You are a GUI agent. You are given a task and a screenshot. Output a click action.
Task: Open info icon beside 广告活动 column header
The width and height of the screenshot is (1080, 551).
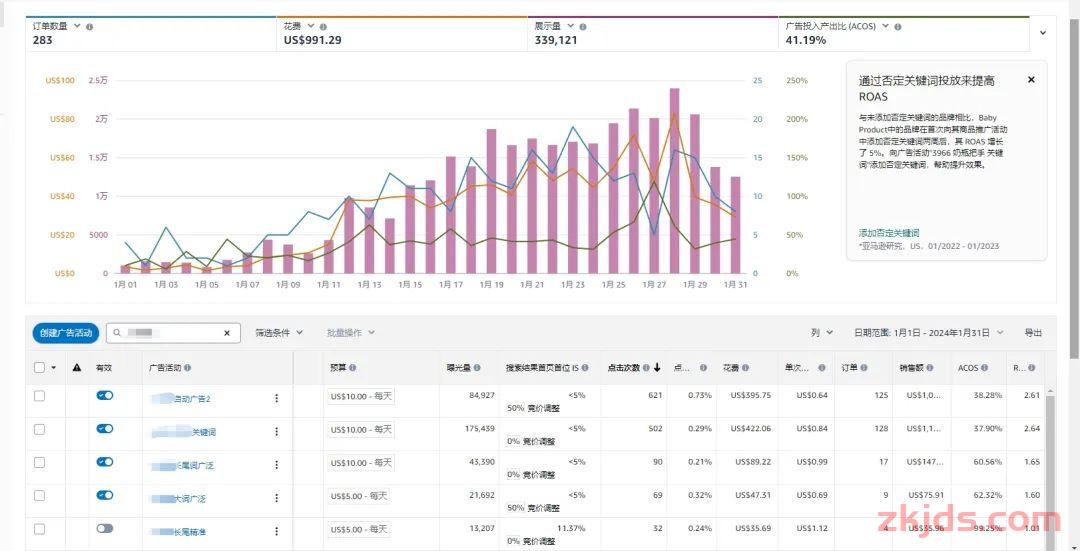[188, 368]
